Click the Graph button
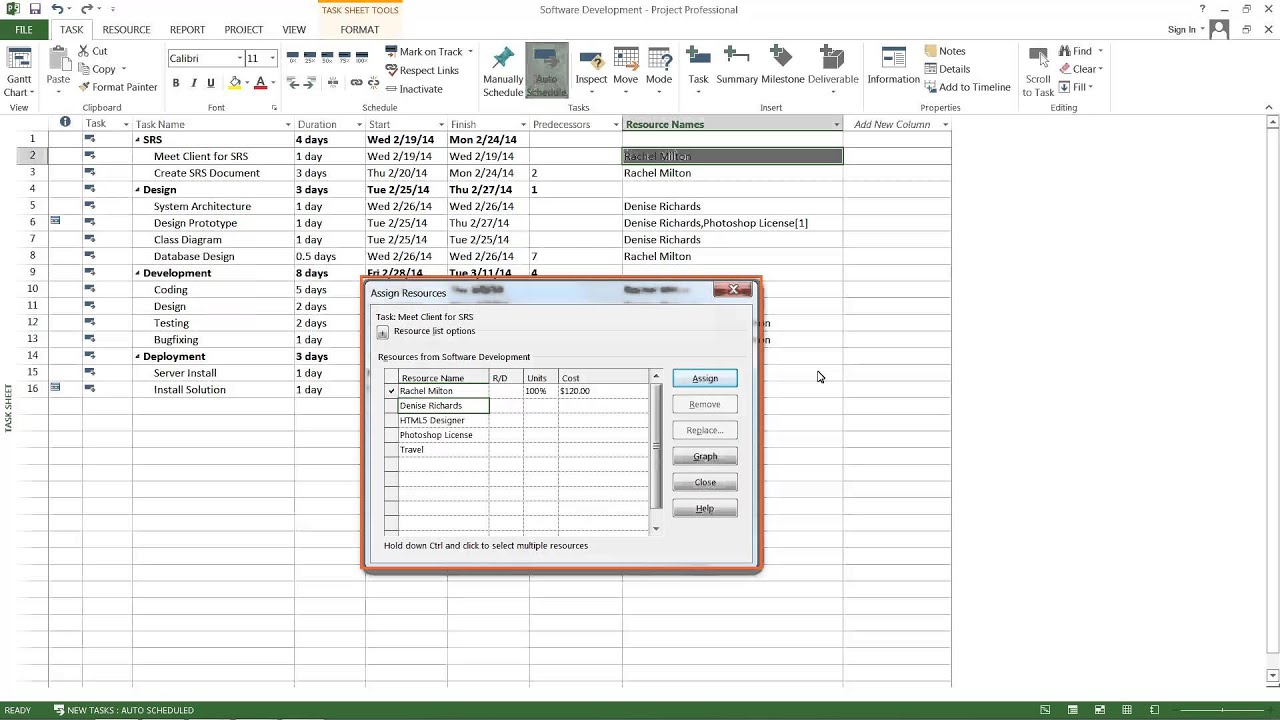Image resolution: width=1280 pixels, height=720 pixels. point(705,456)
